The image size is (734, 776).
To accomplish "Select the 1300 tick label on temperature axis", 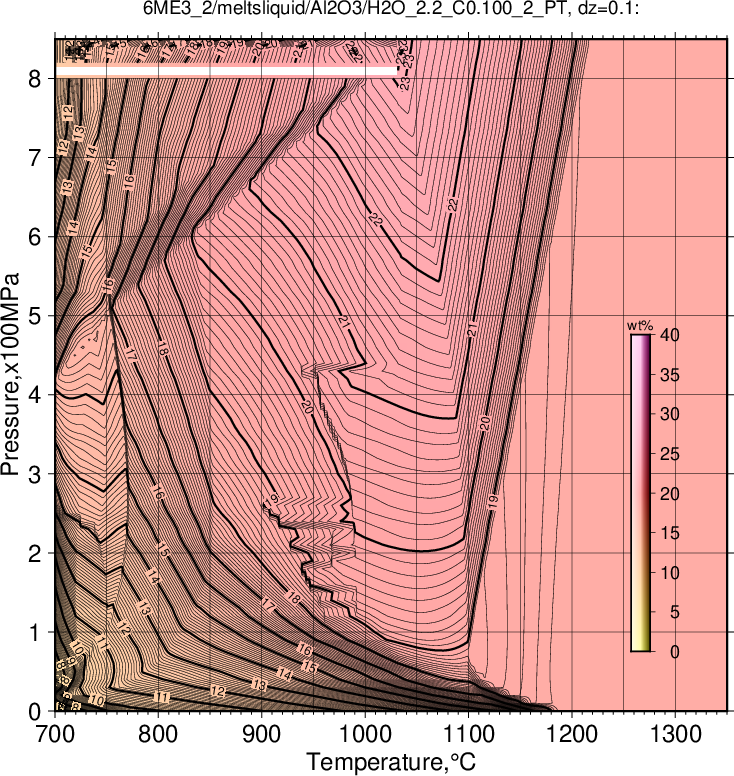I will [675, 734].
